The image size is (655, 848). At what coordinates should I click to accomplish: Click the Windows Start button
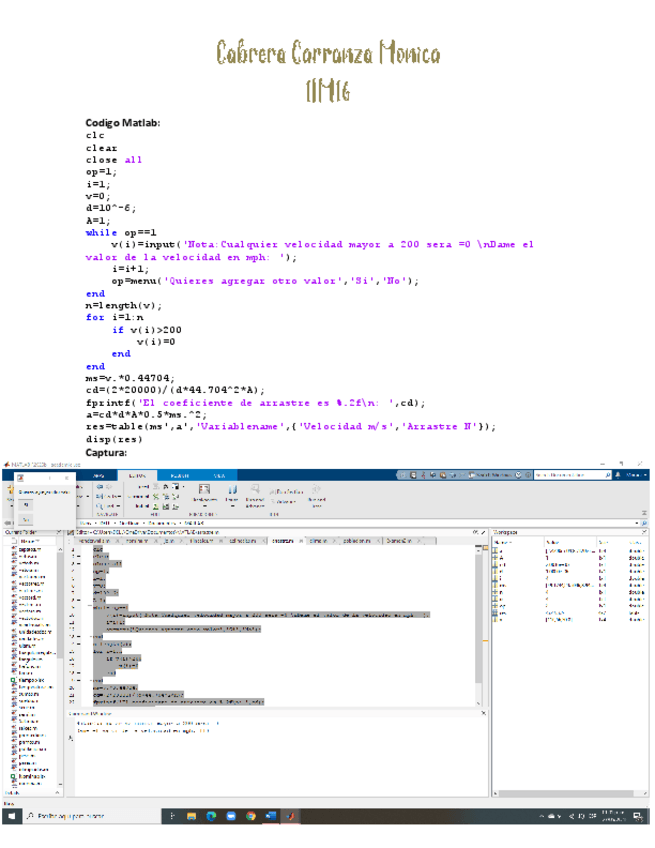pos(9,816)
